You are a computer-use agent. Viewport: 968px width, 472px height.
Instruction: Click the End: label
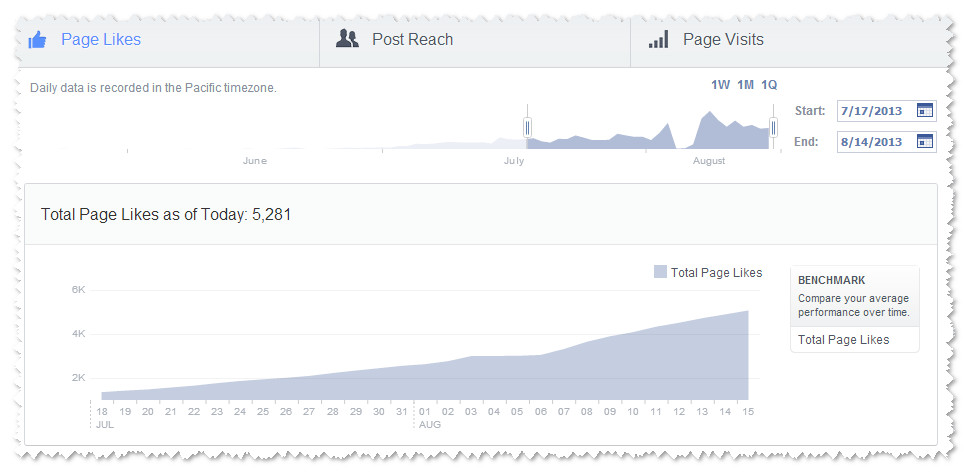(x=807, y=141)
